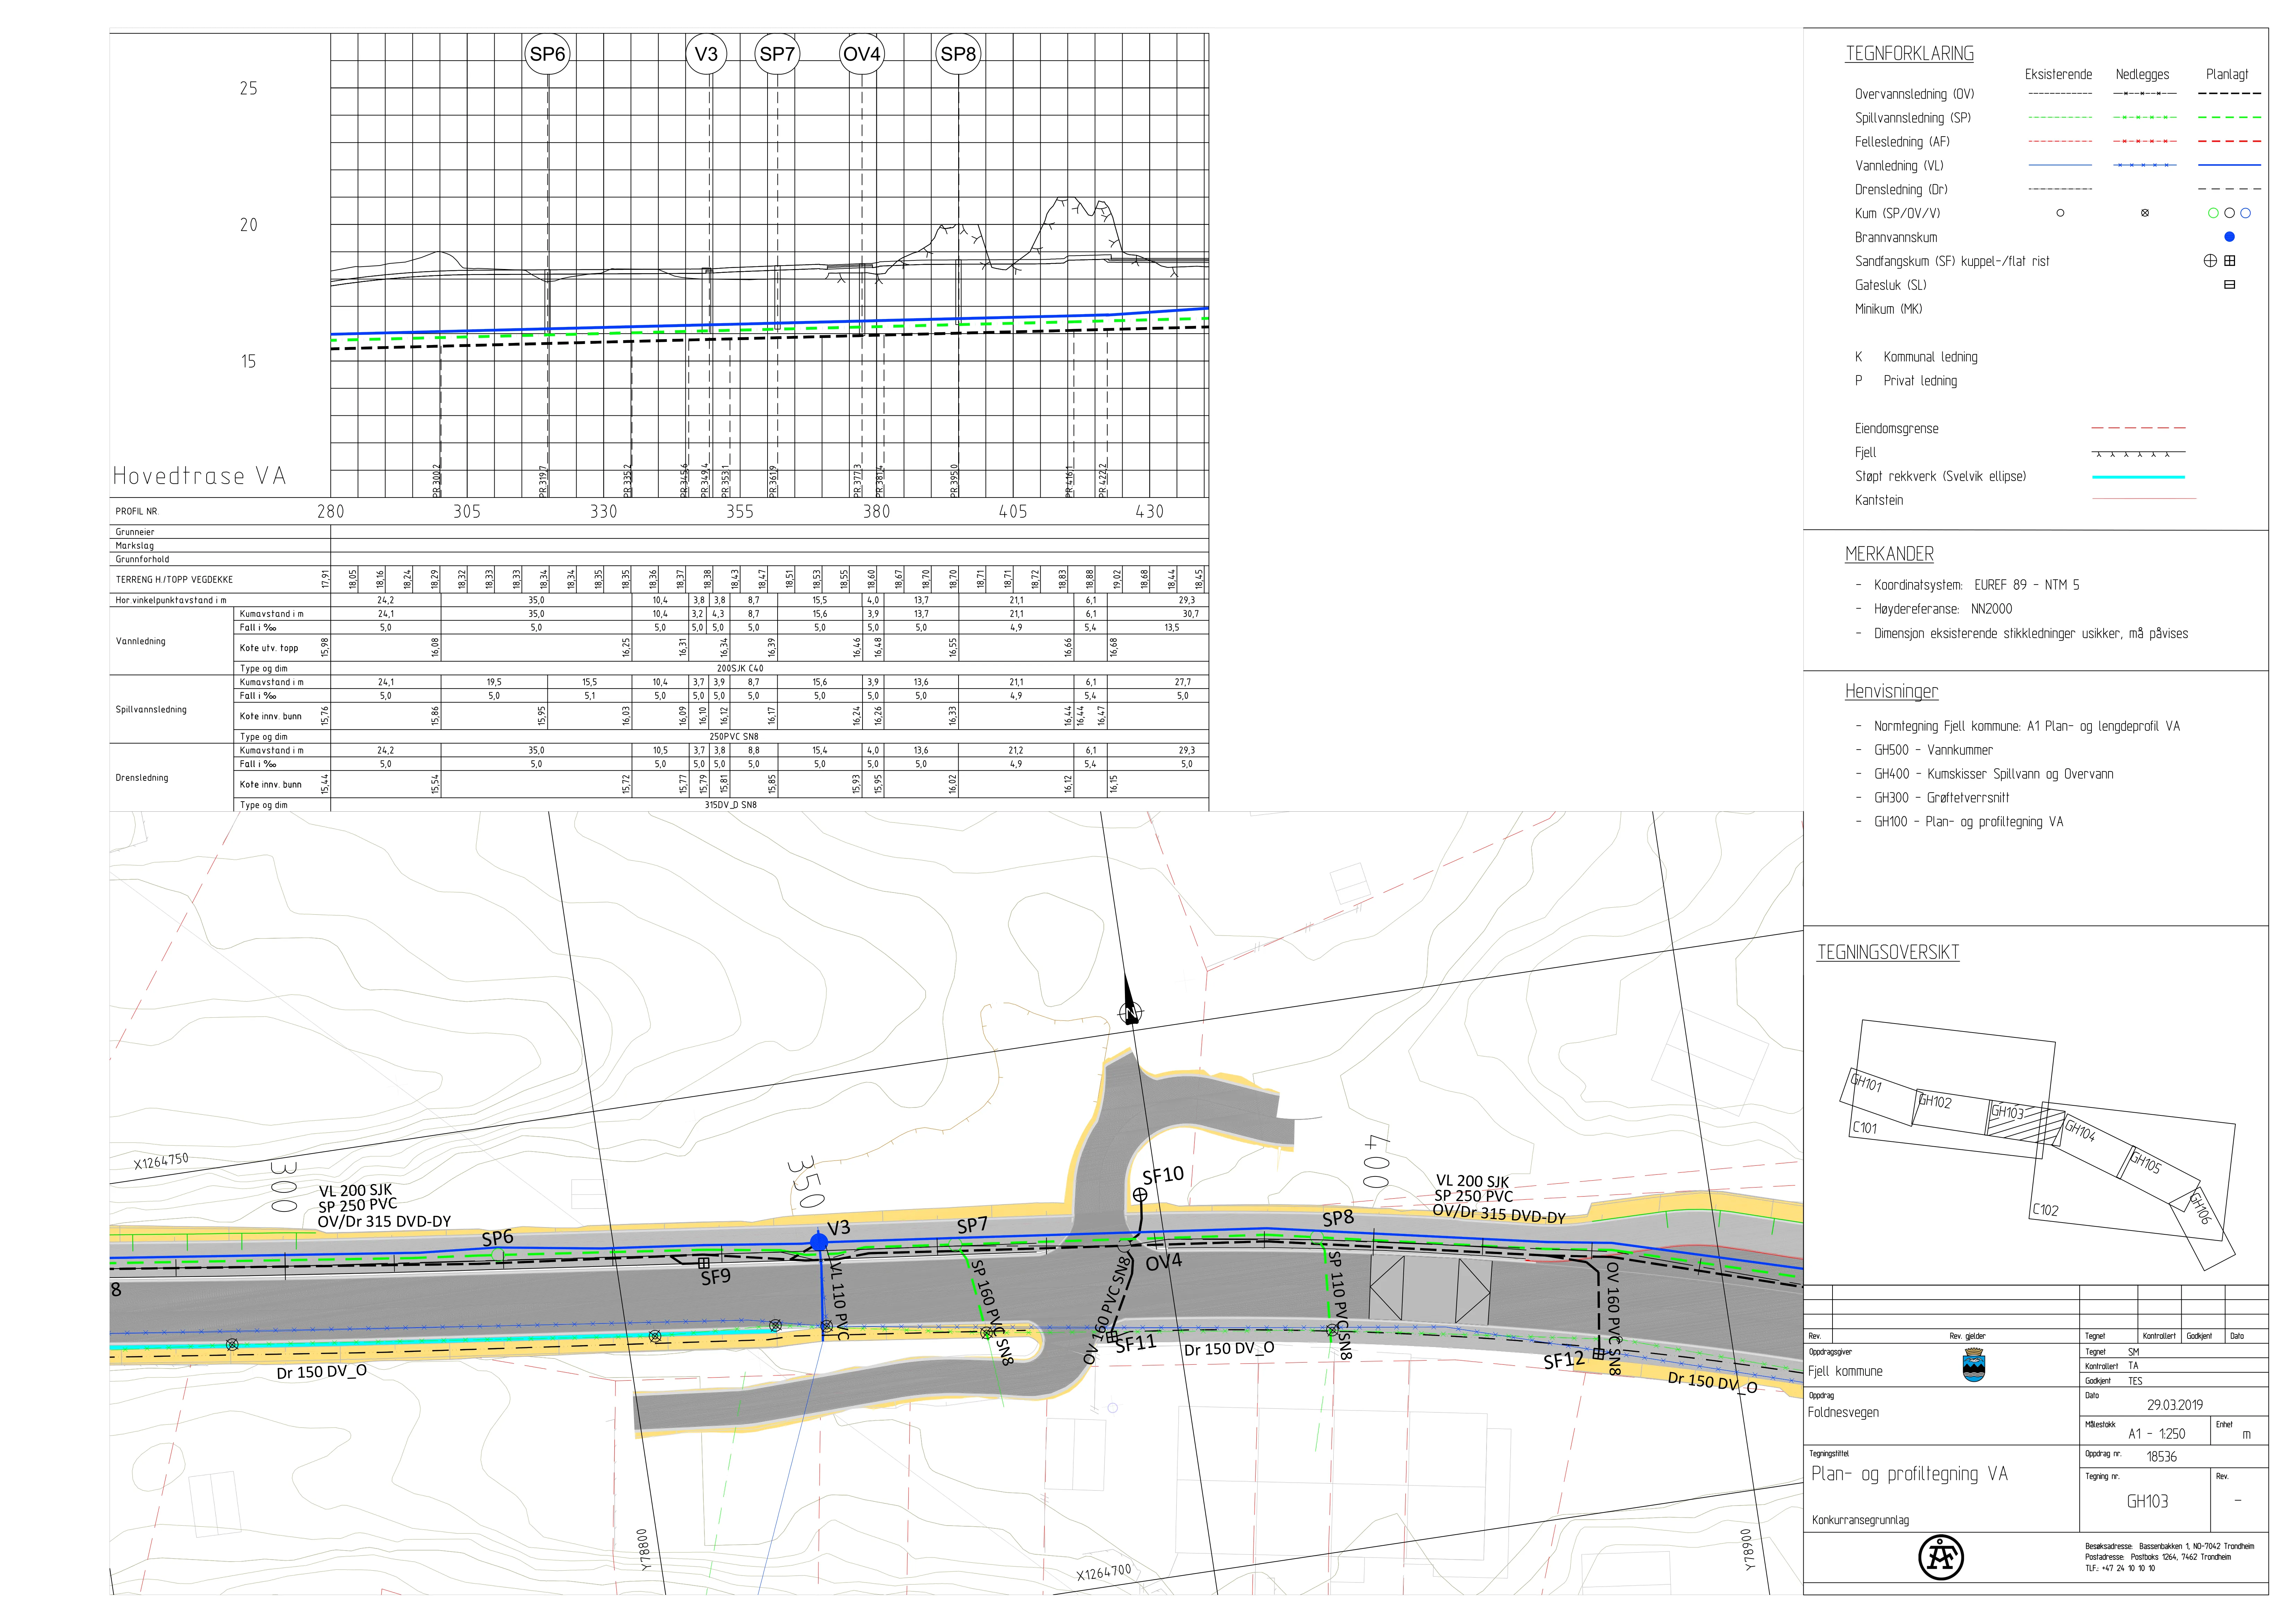Select the blue V3 hydrant dot on the plan
The image size is (2296, 1622).
coord(819,1242)
